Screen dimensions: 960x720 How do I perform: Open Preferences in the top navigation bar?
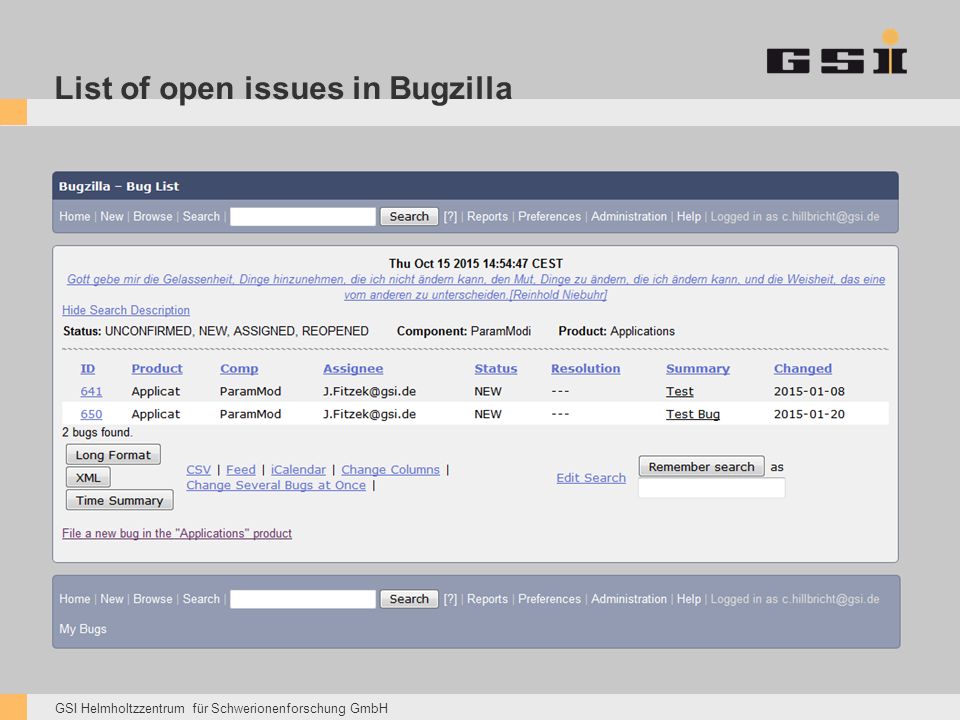click(549, 217)
